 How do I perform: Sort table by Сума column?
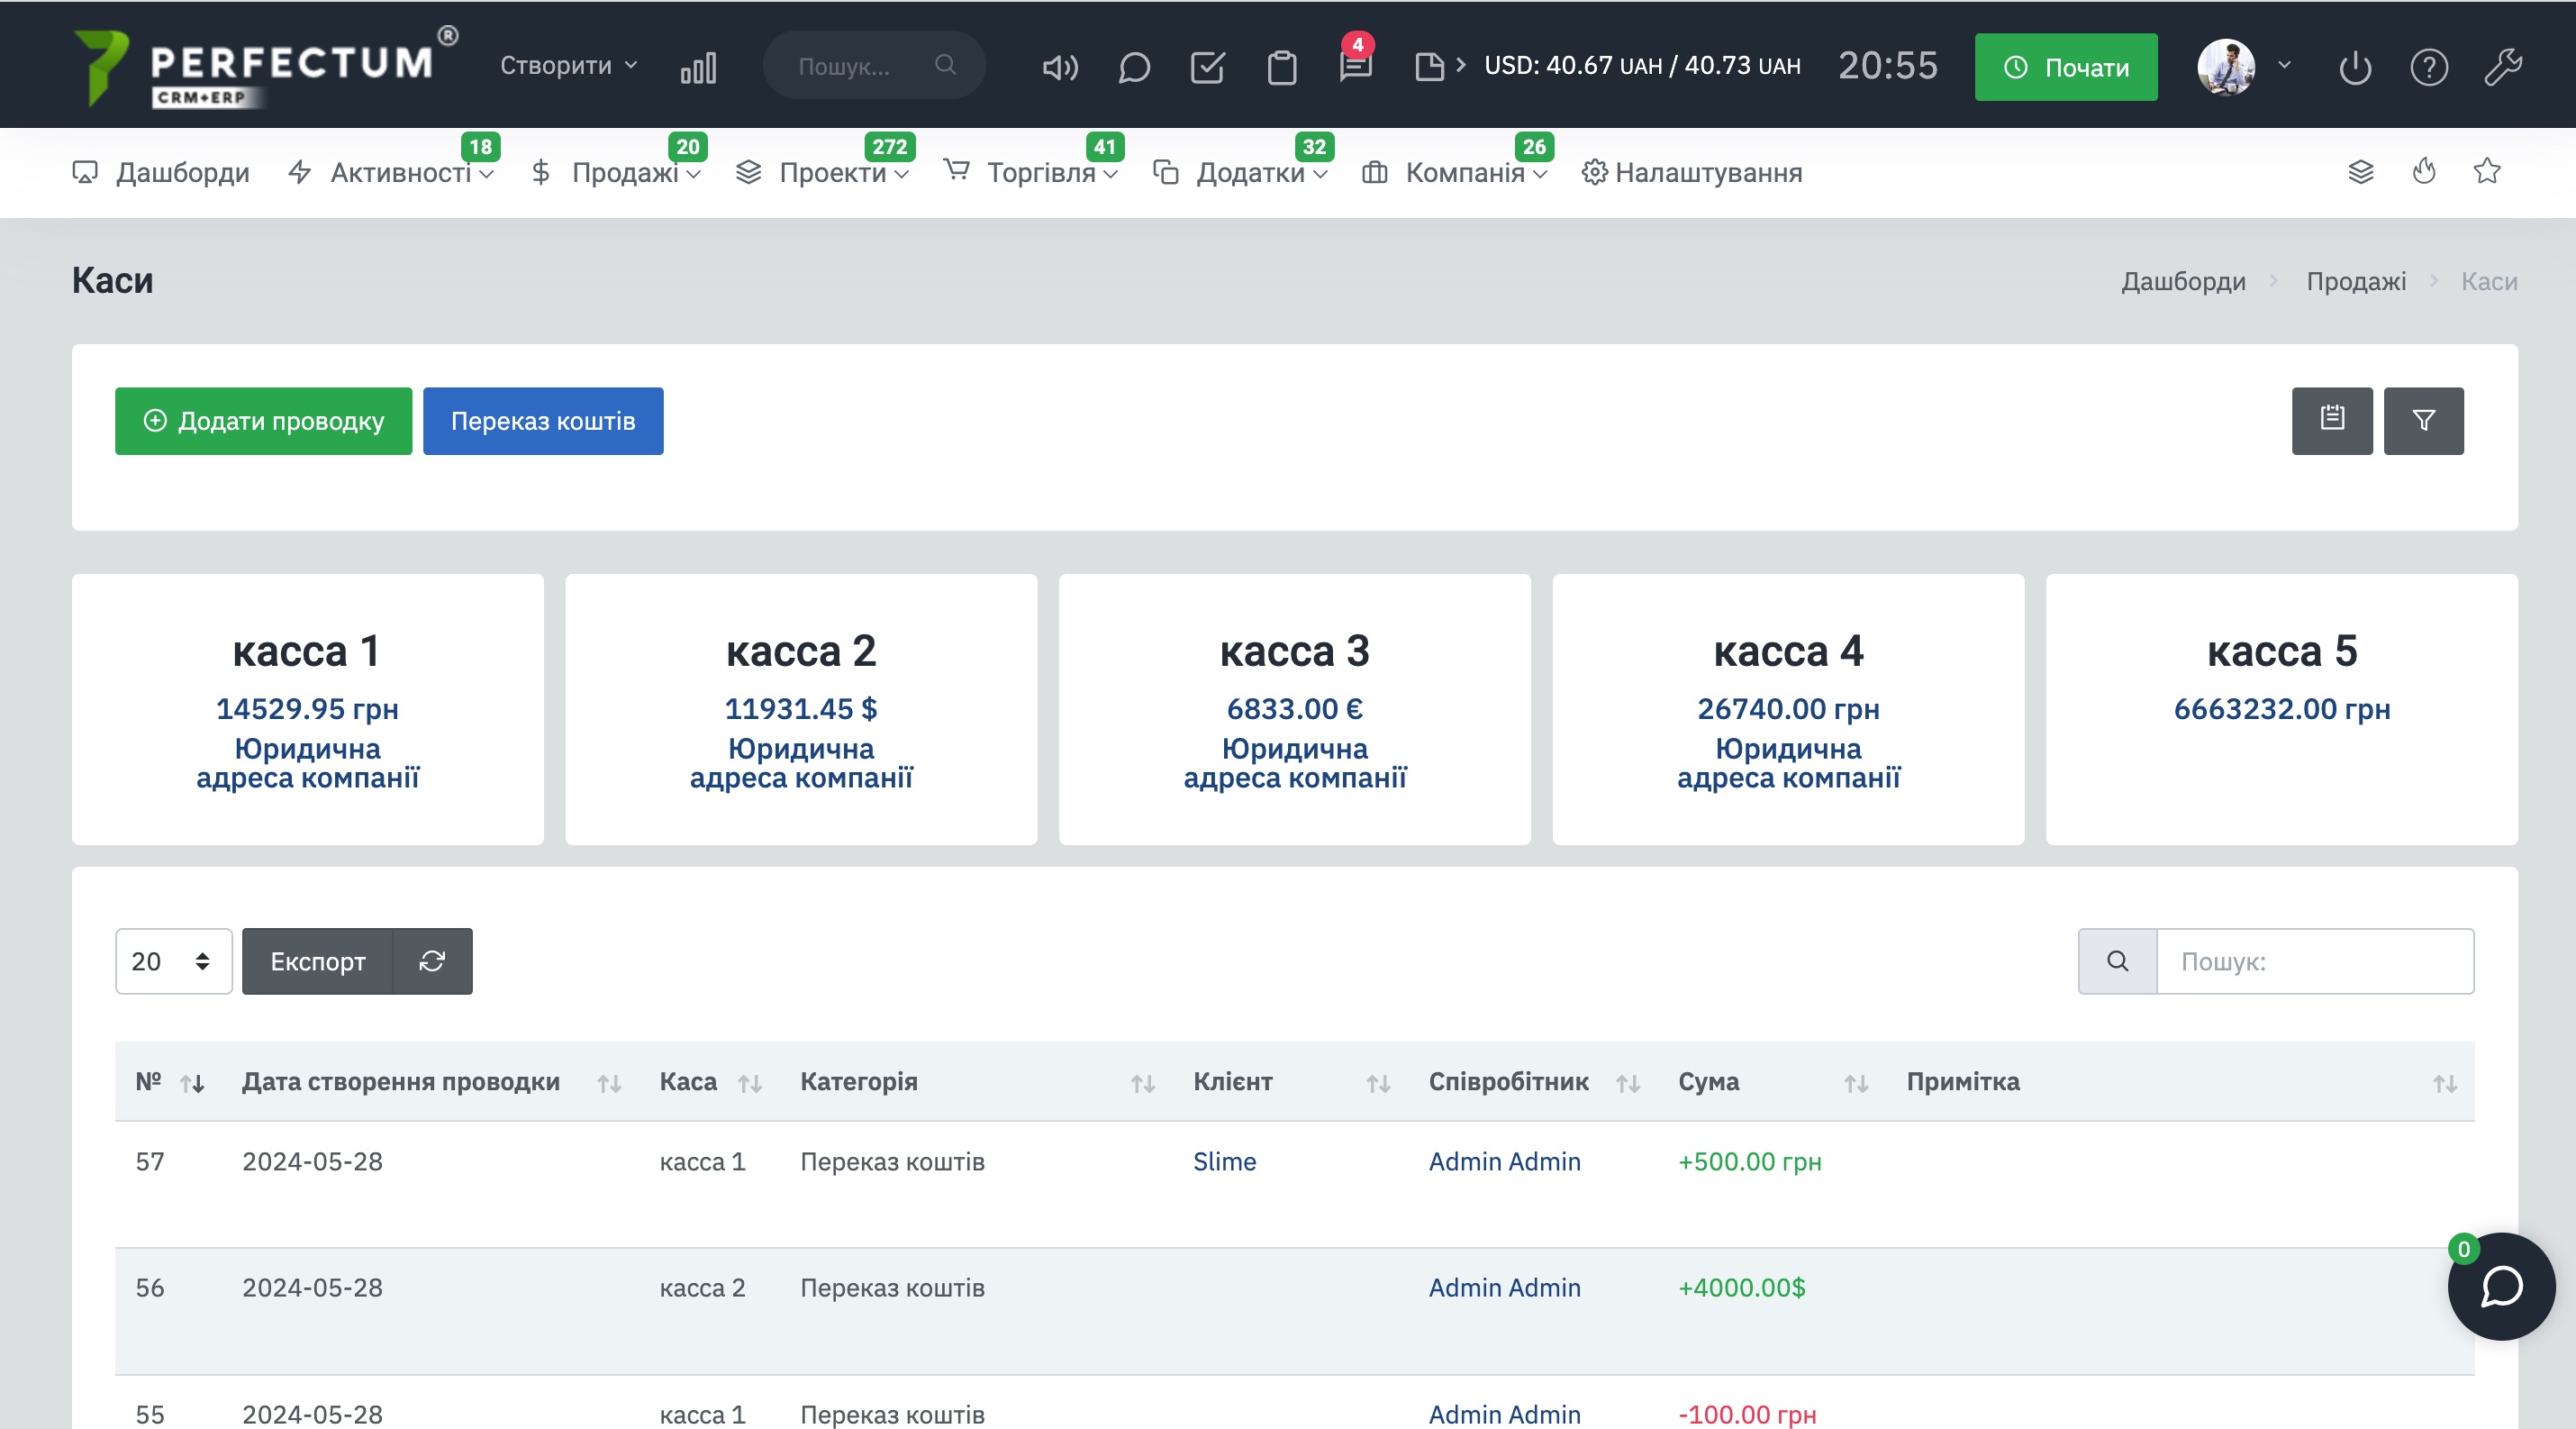[x=1772, y=1082]
